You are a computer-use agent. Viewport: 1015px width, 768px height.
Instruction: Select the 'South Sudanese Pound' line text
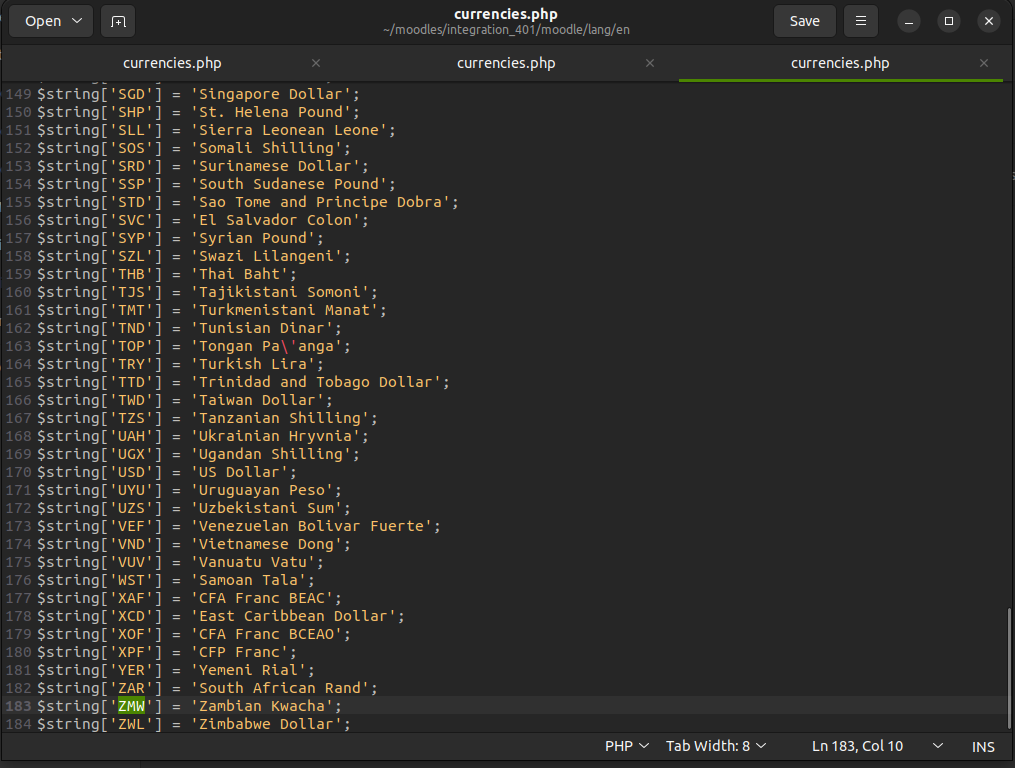coord(289,185)
